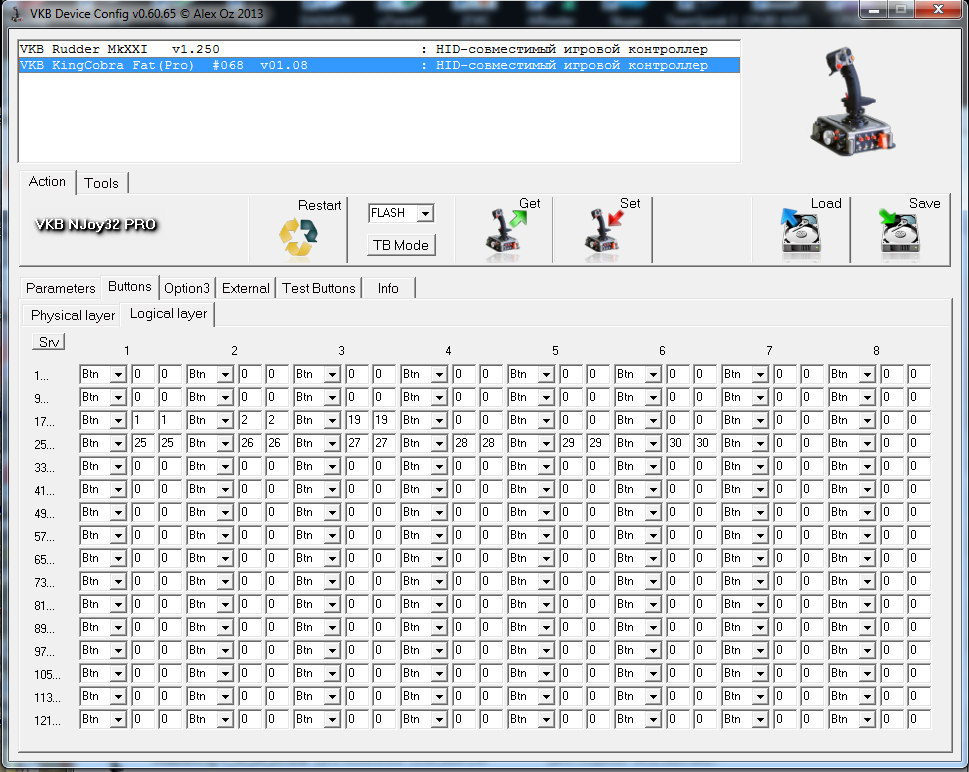
Task: Switch to the Test Buttons tab
Action: [319, 288]
